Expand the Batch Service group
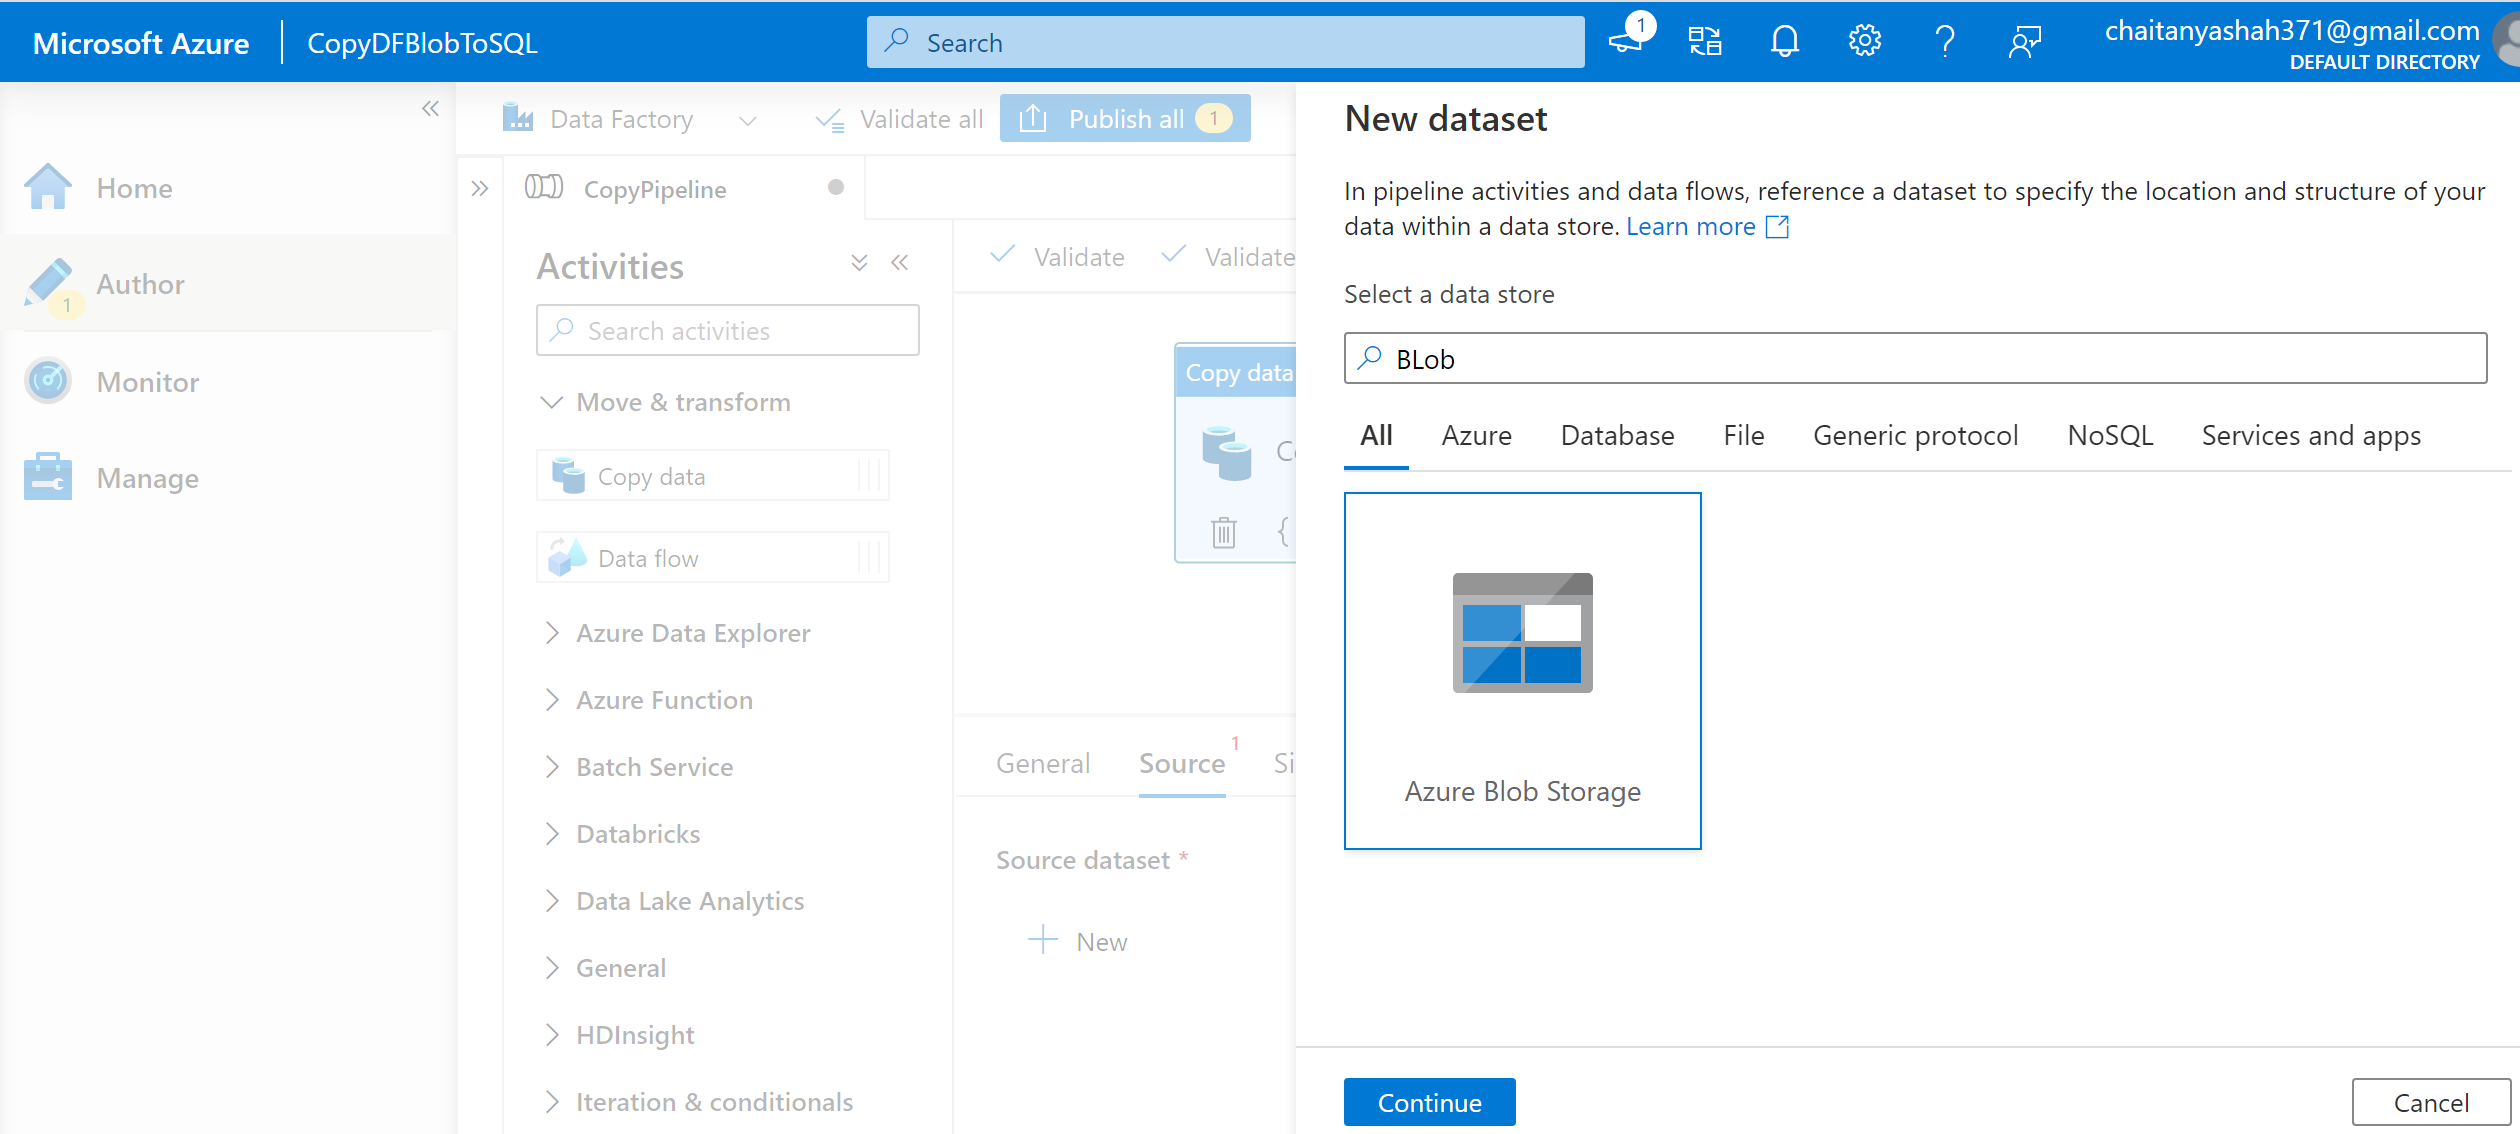2520x1134 pixels. [552, 767]
